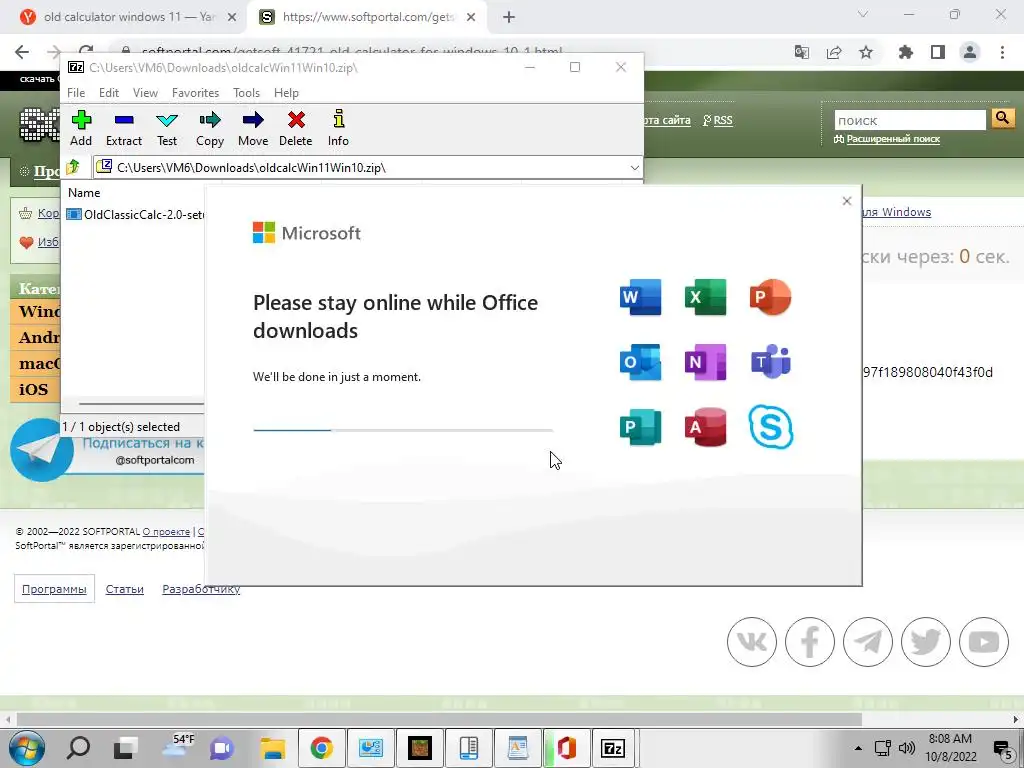Click the site search magnifier button
The image size is (1024, 768).
pyautogui.click(x=1002, y=119)
